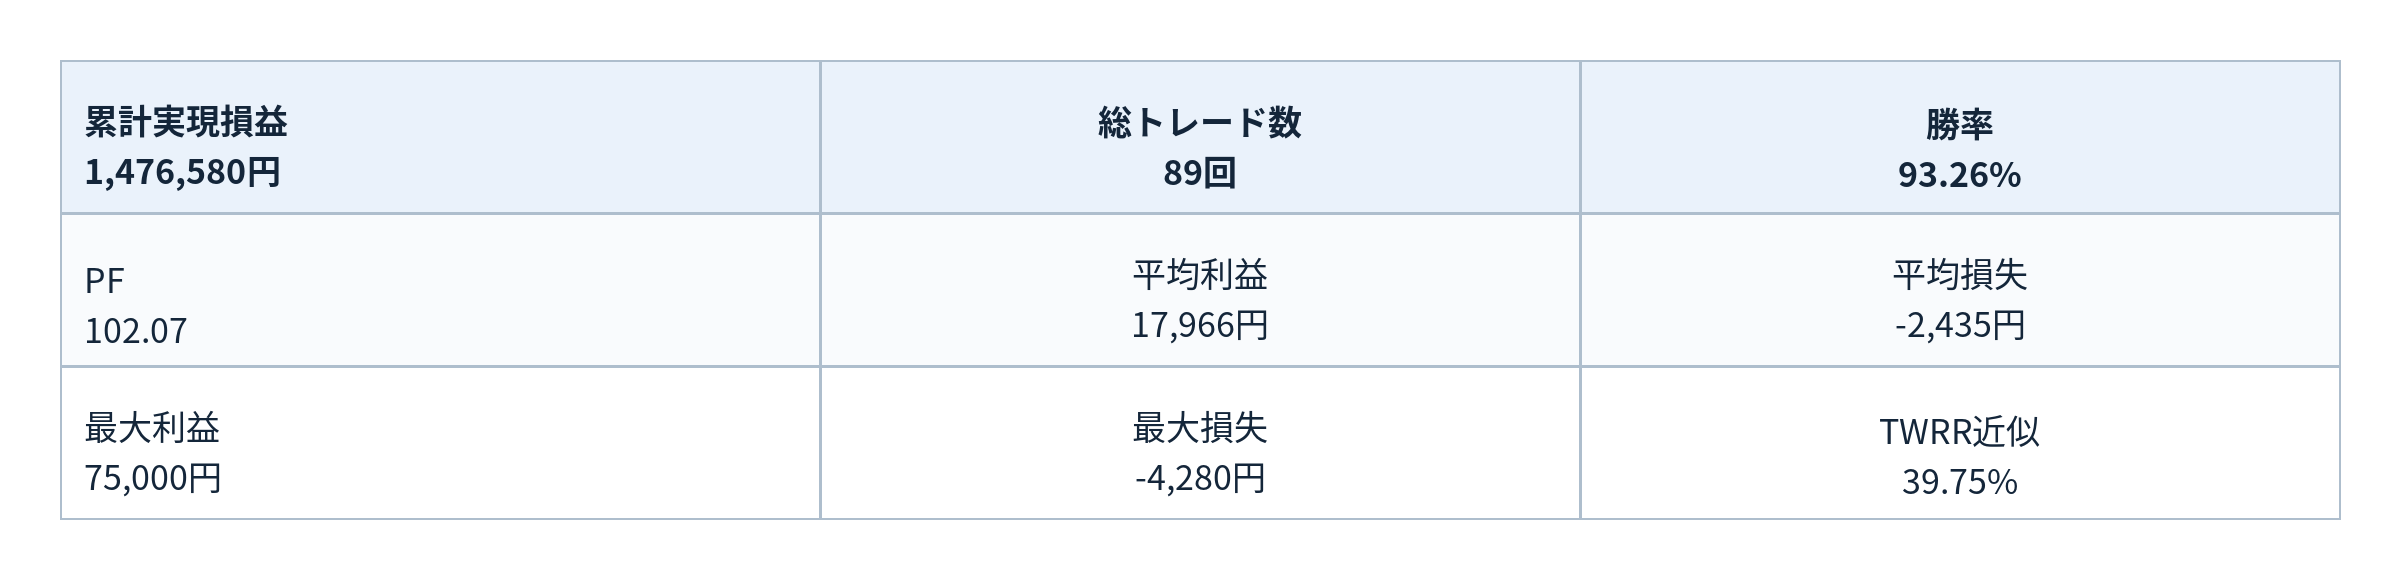Select the 102.07 profit factor value
Image resolution: width=2400 pixels, height=579 pixels.
(136, 331)
